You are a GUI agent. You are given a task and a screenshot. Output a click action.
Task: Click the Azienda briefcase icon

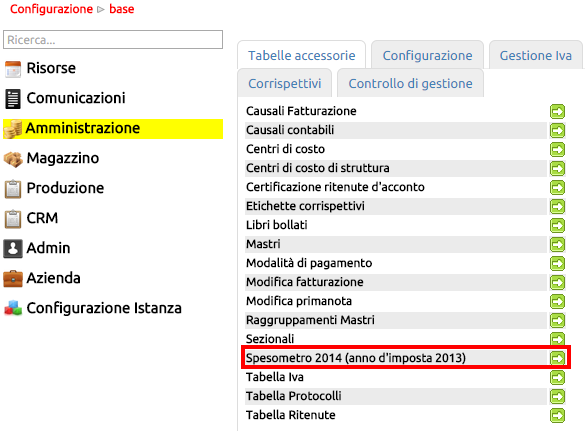[x=13, y=279]
